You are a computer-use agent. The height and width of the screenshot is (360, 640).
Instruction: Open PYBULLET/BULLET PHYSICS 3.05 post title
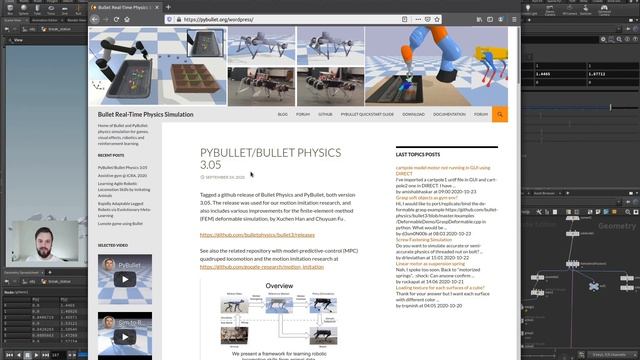click(270, 158)
